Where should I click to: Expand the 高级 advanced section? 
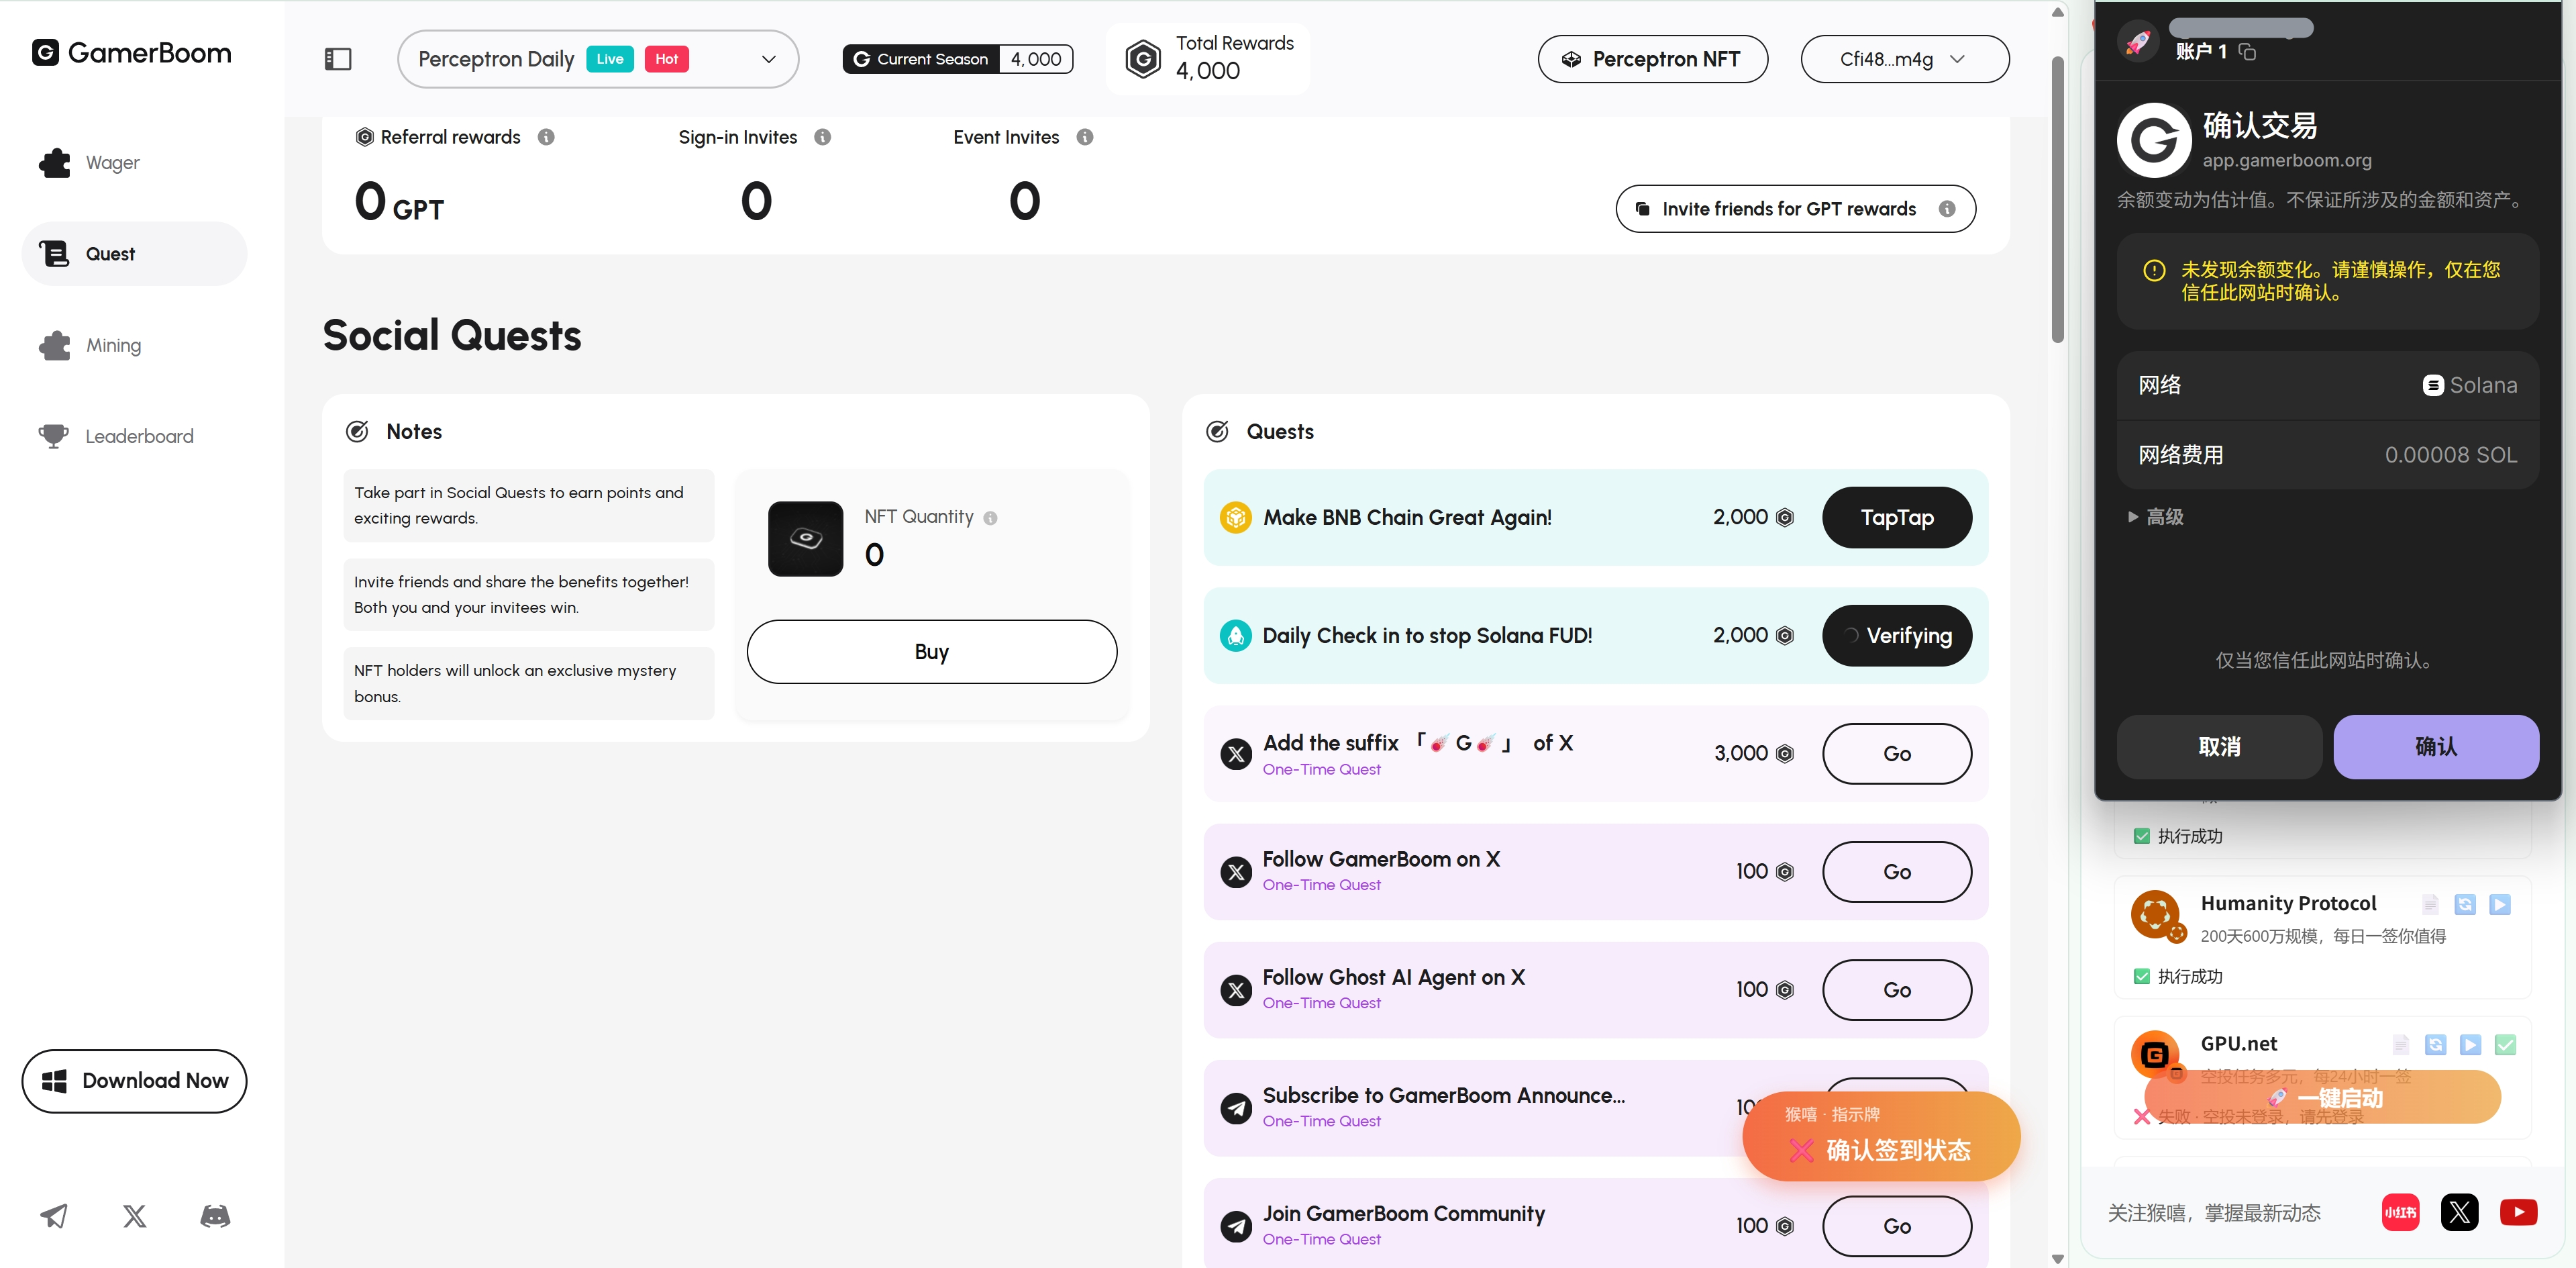[2155, 517]
